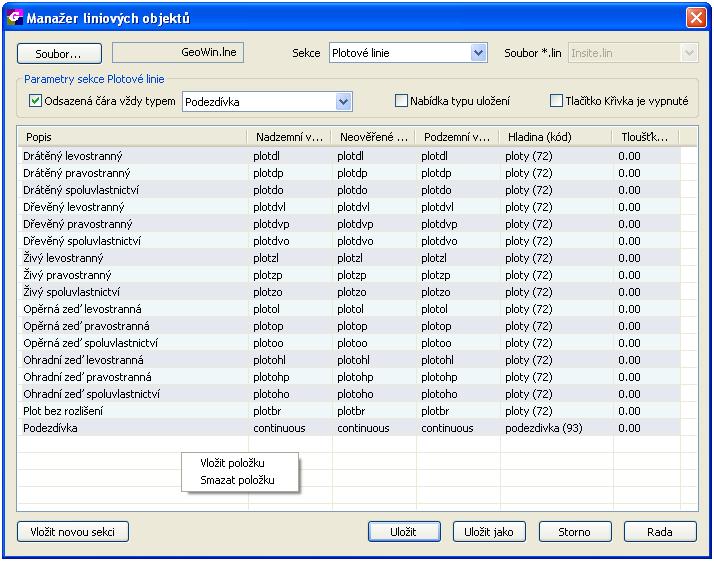Screen dimensions: 714x562
Task: Click the 'Uložit jako' button
Action: click(489, 532)
